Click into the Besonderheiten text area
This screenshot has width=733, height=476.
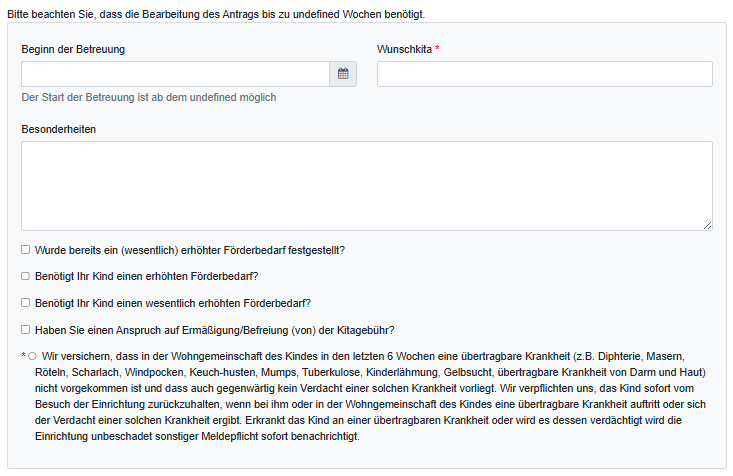point(366,186)
